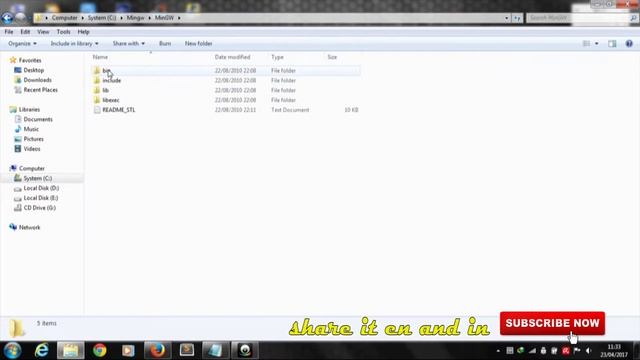
Task: Open the Share with dropdown
Action: [129, 43]
